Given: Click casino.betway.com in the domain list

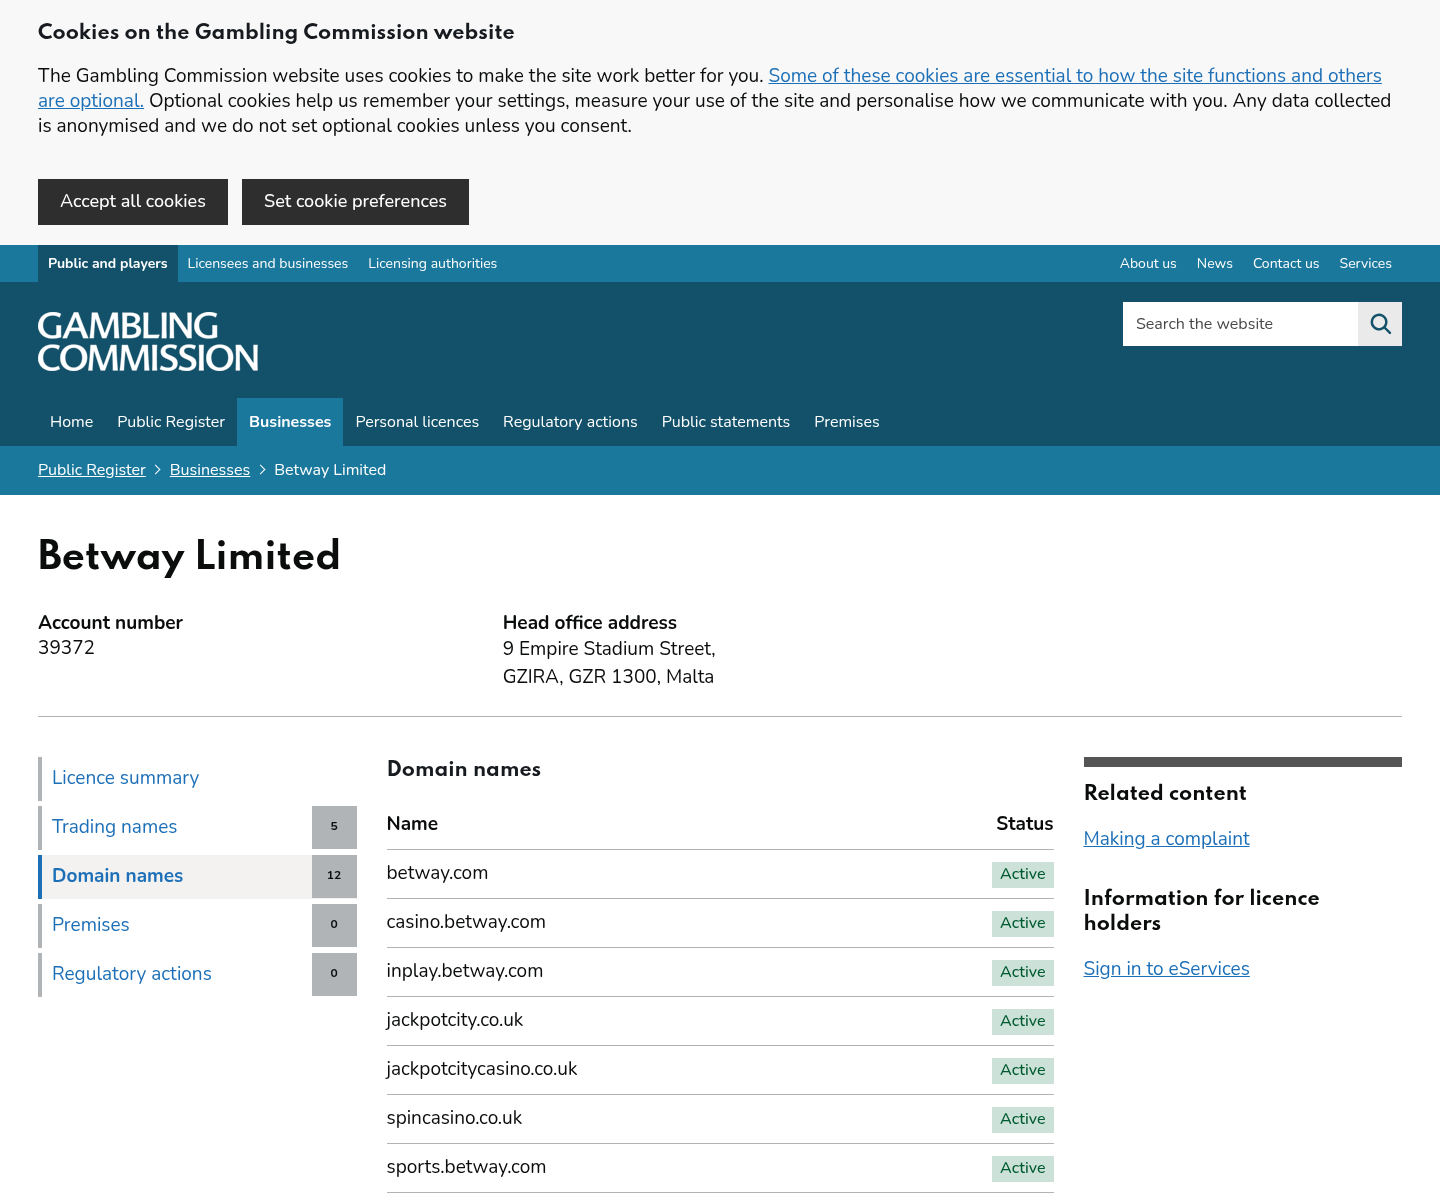Looking at the screenshot, I should tap(466, 922).
